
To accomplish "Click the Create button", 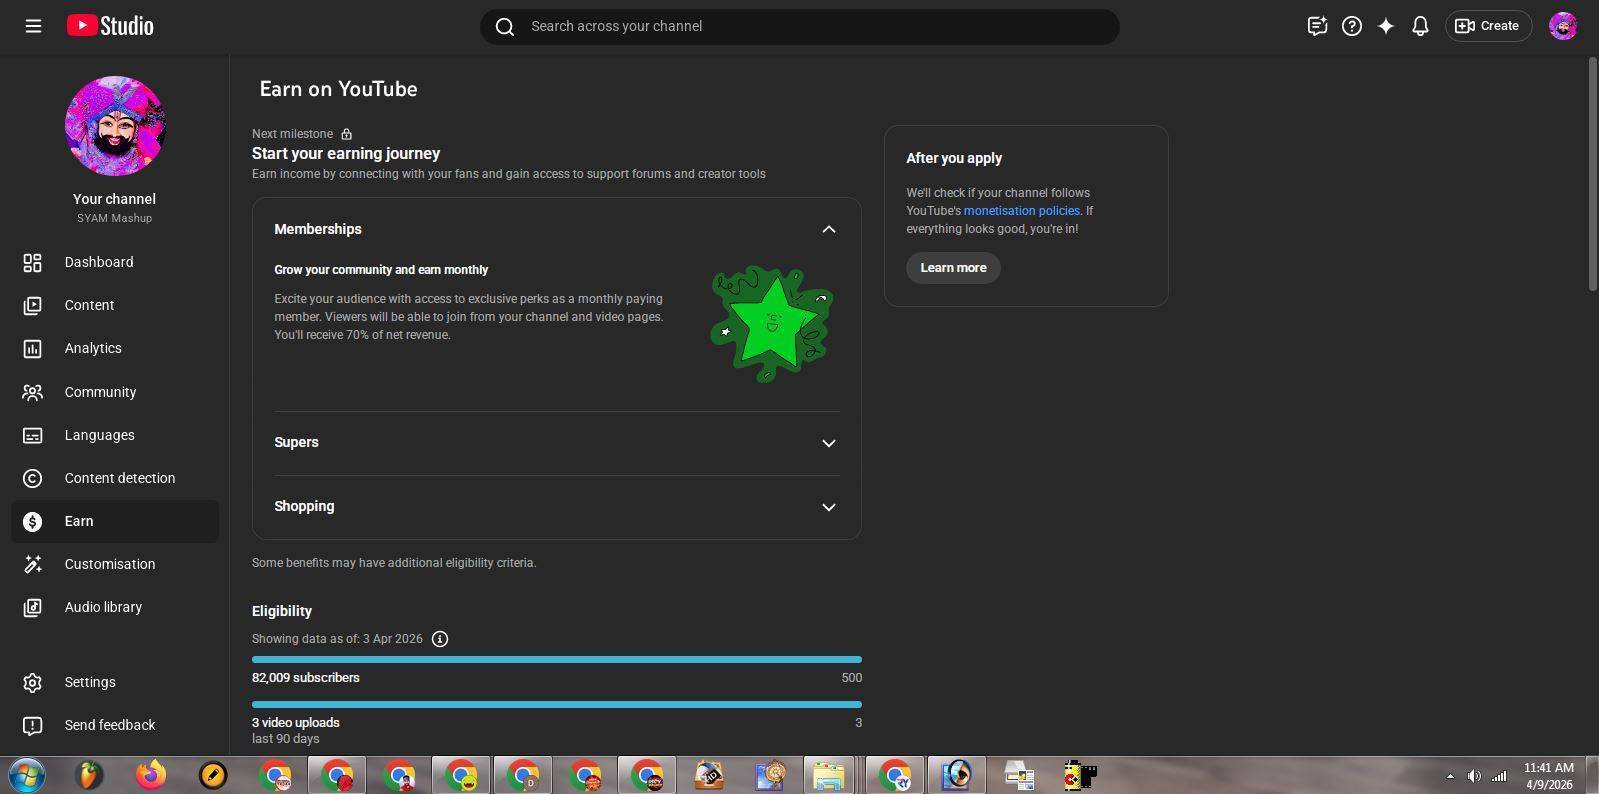I will tap(1487, 26).
